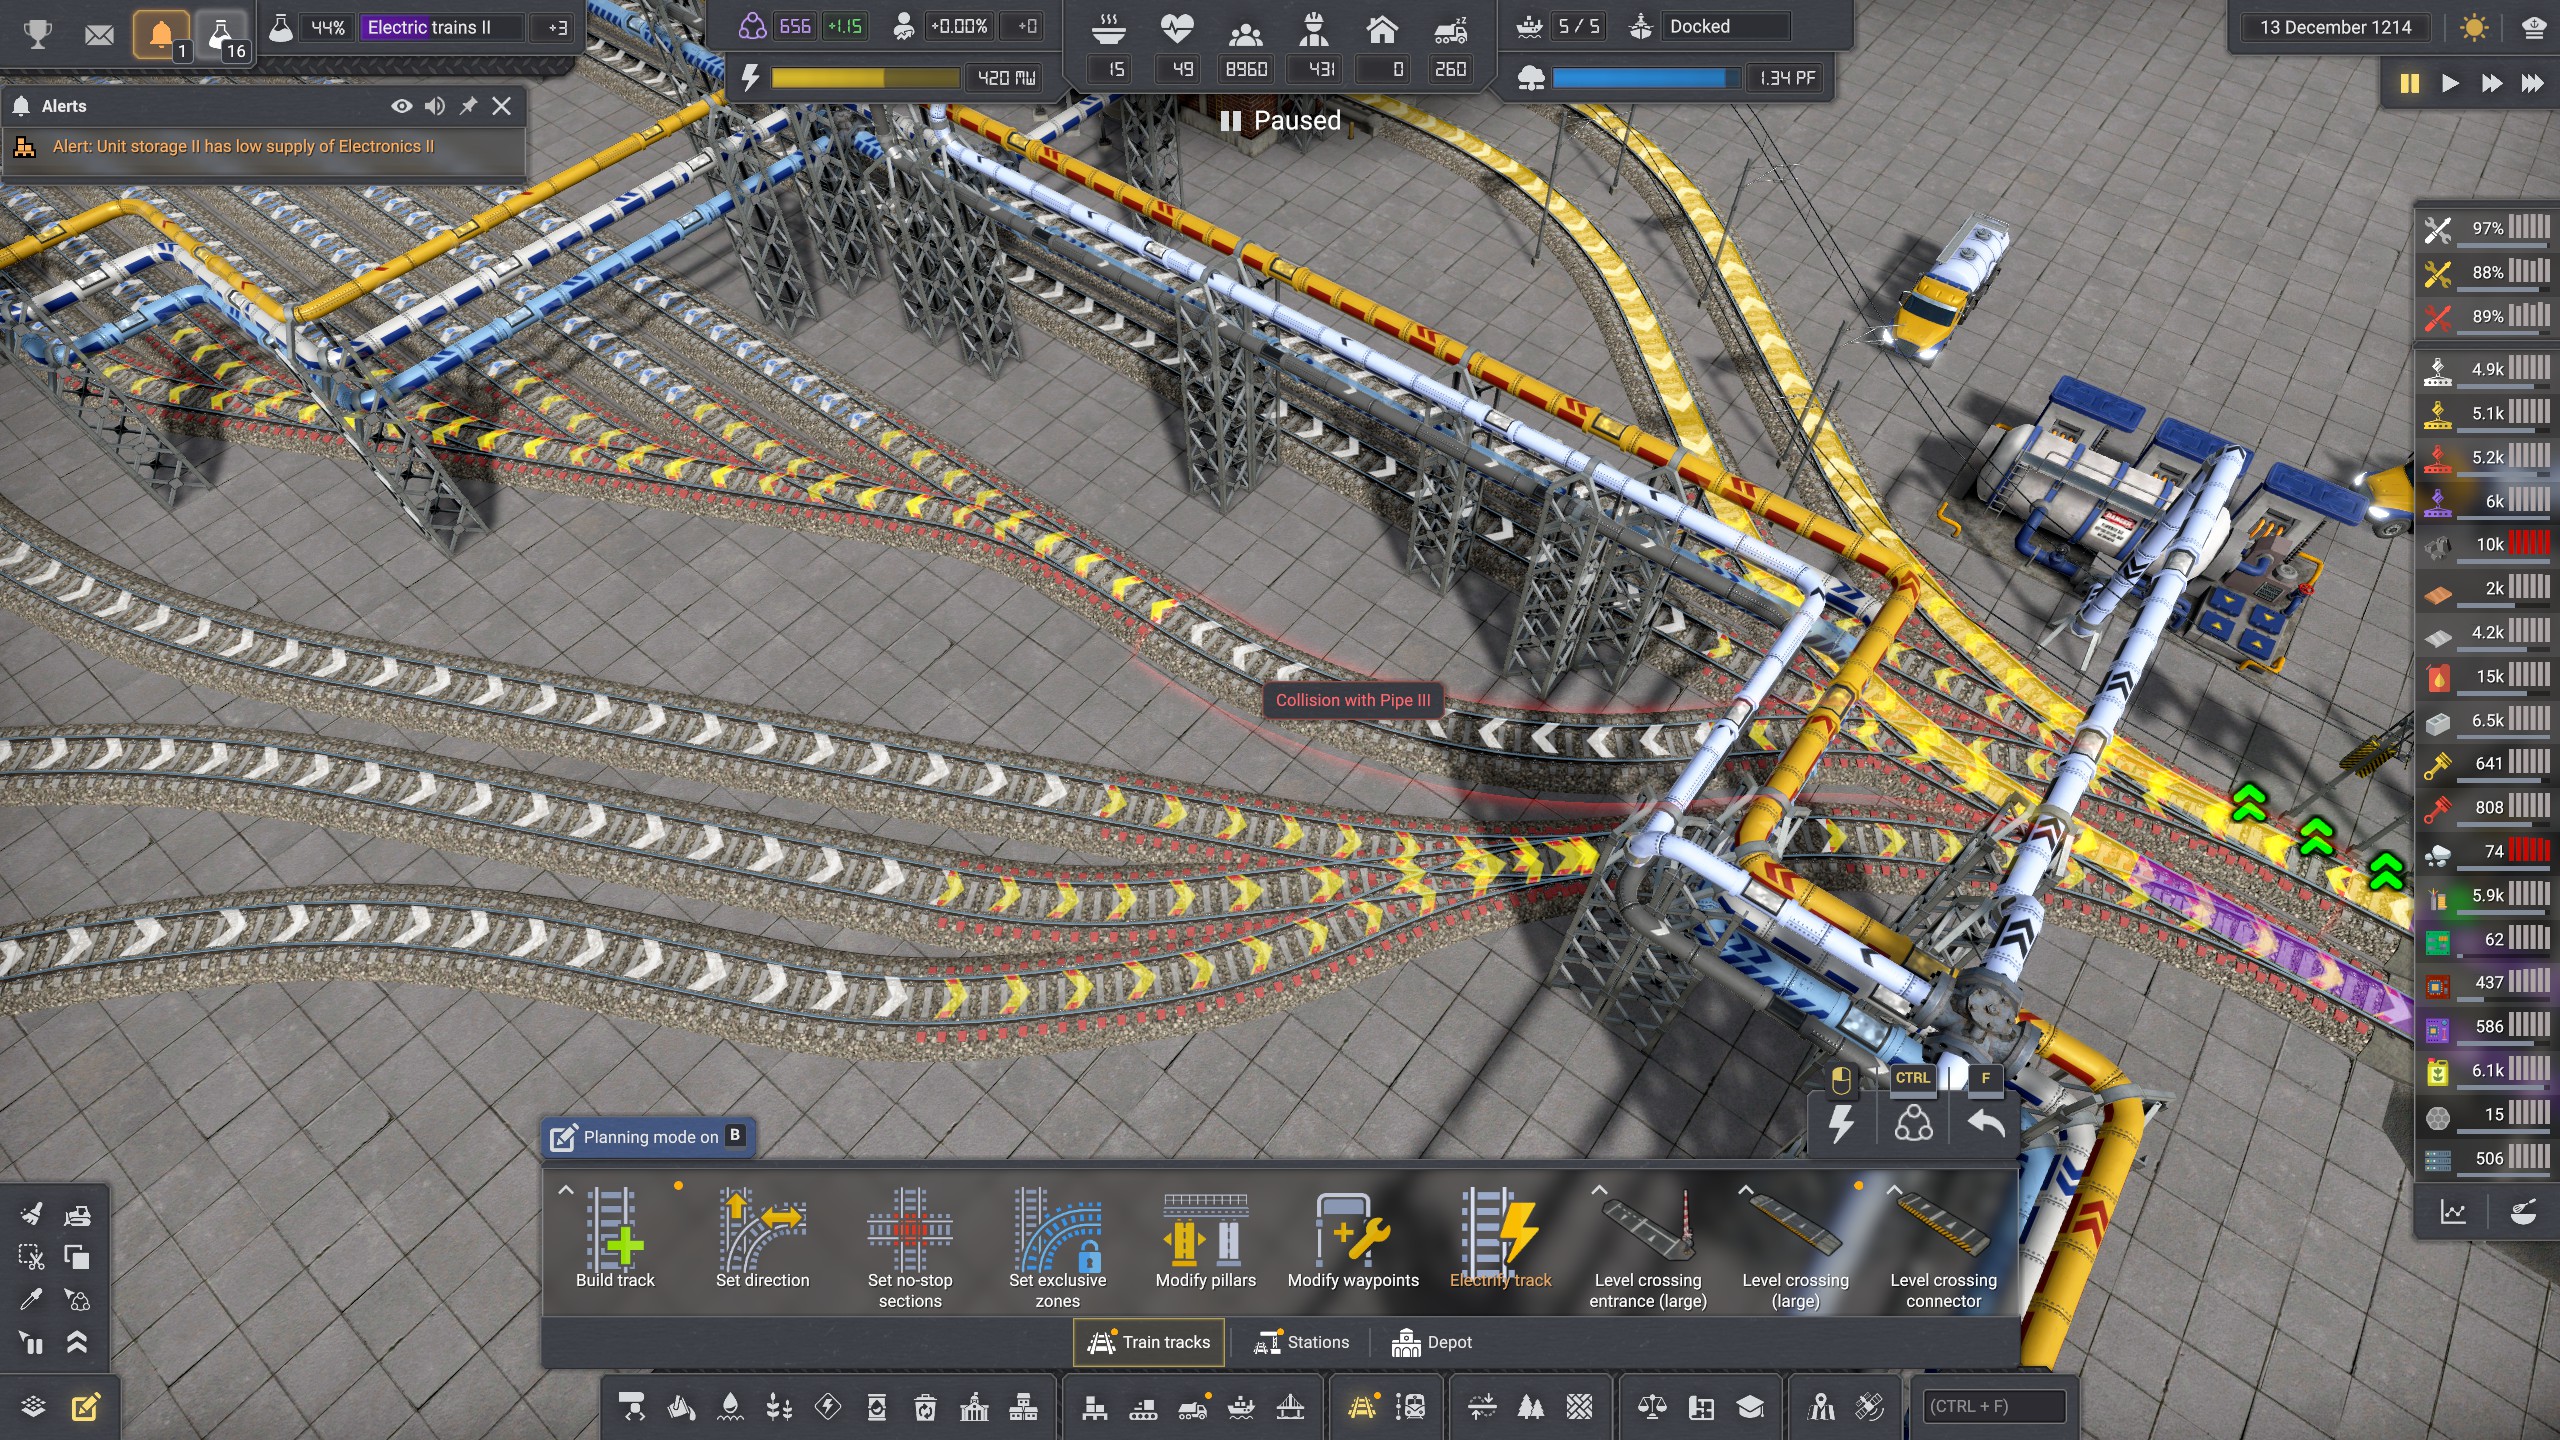Click the CTRL+F search field
Screen dimensions: 2560x1440
coord(1994,1406)
